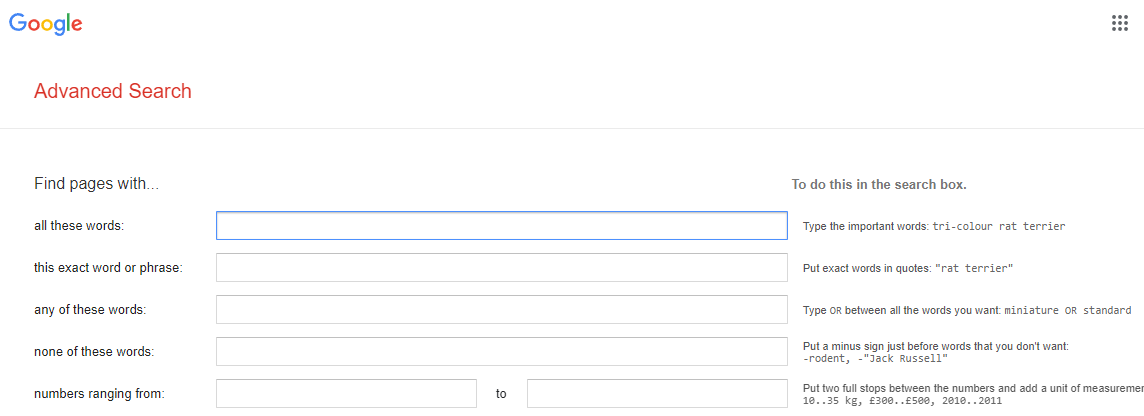This screenshot has width=1144, height=416.
Task: Click the 'numbers ranging from' start field
Action: click(347, 393)
